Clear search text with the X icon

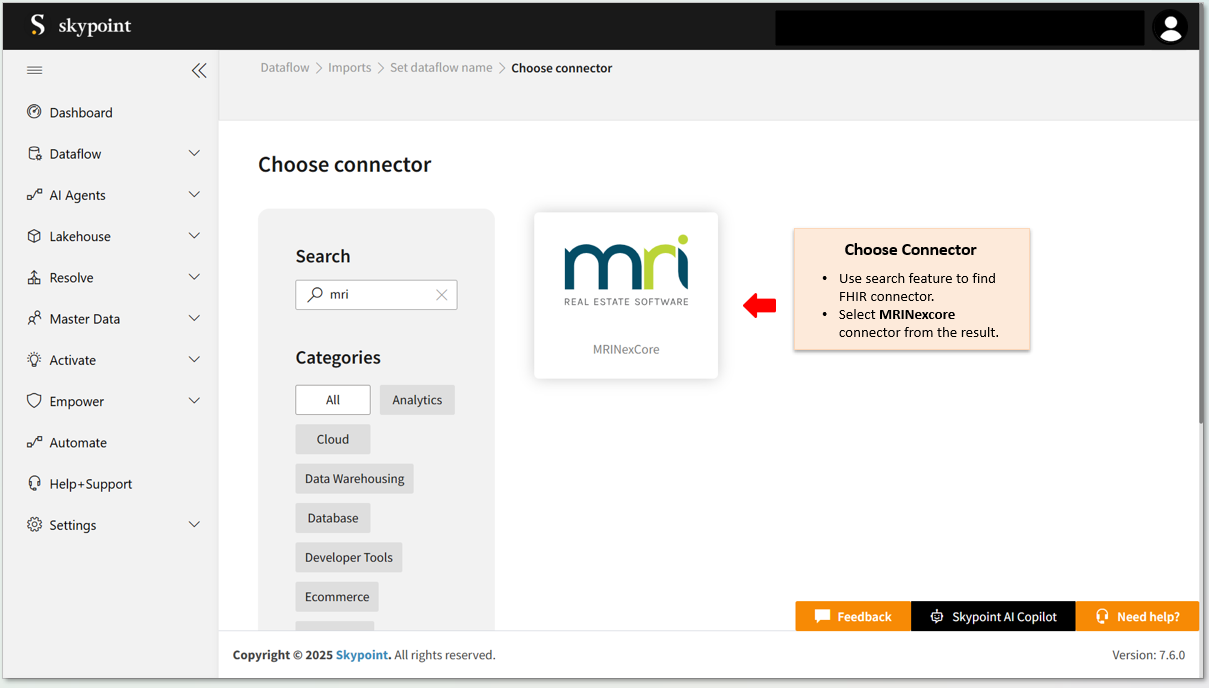pos(441,295)
